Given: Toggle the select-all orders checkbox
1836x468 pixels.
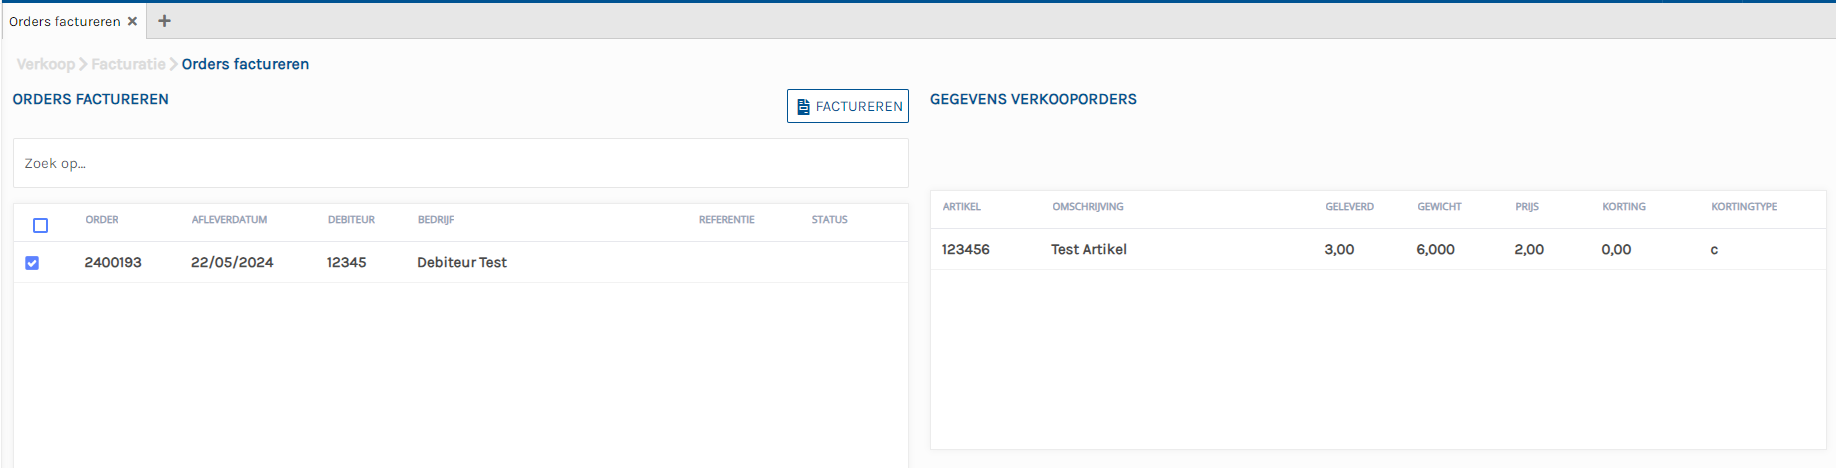Looking at the screenshot, I should tap(41, 225).
